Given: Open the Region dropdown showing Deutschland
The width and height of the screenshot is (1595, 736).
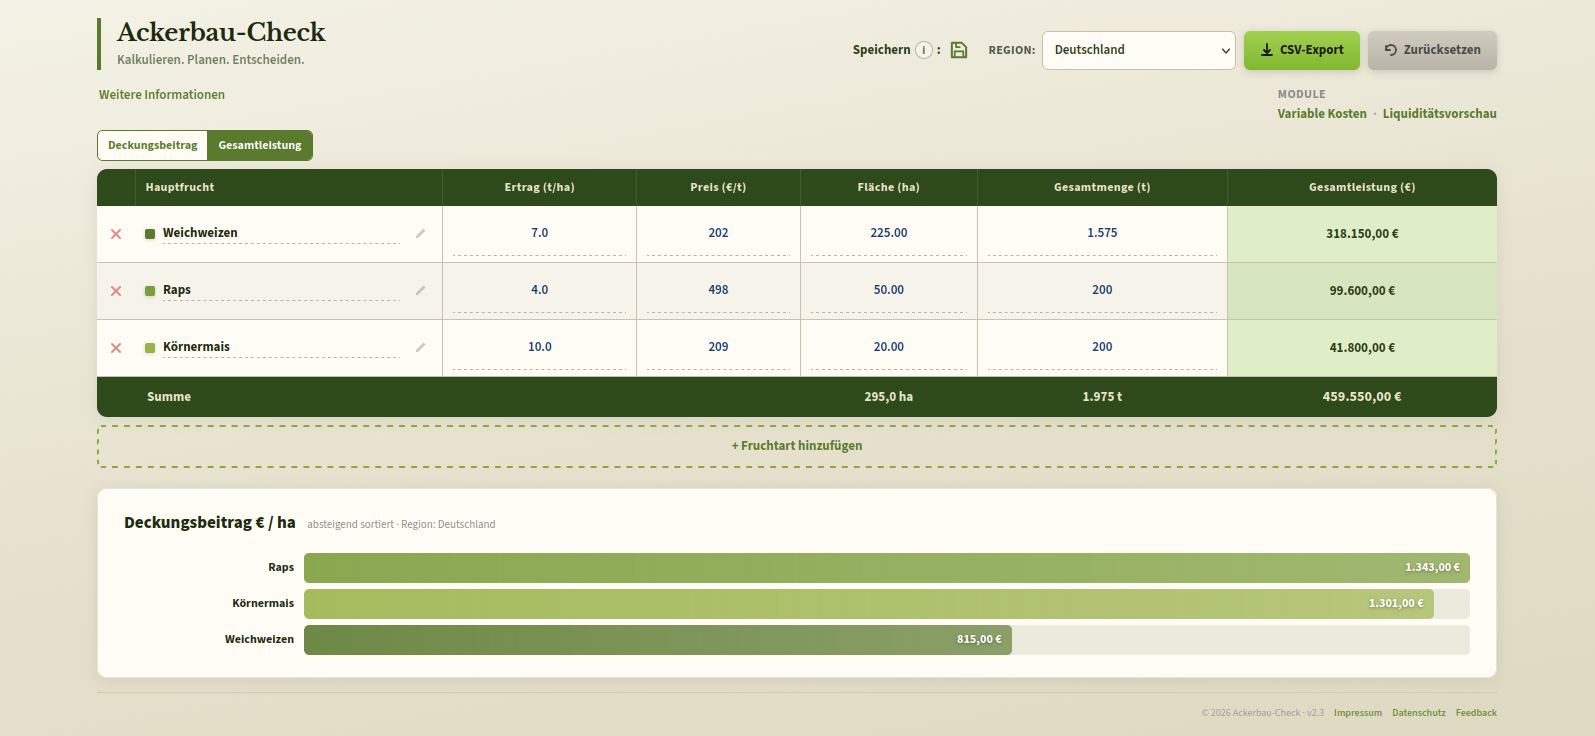Looking at the screenshot, I should click(x=1138, y=50).
